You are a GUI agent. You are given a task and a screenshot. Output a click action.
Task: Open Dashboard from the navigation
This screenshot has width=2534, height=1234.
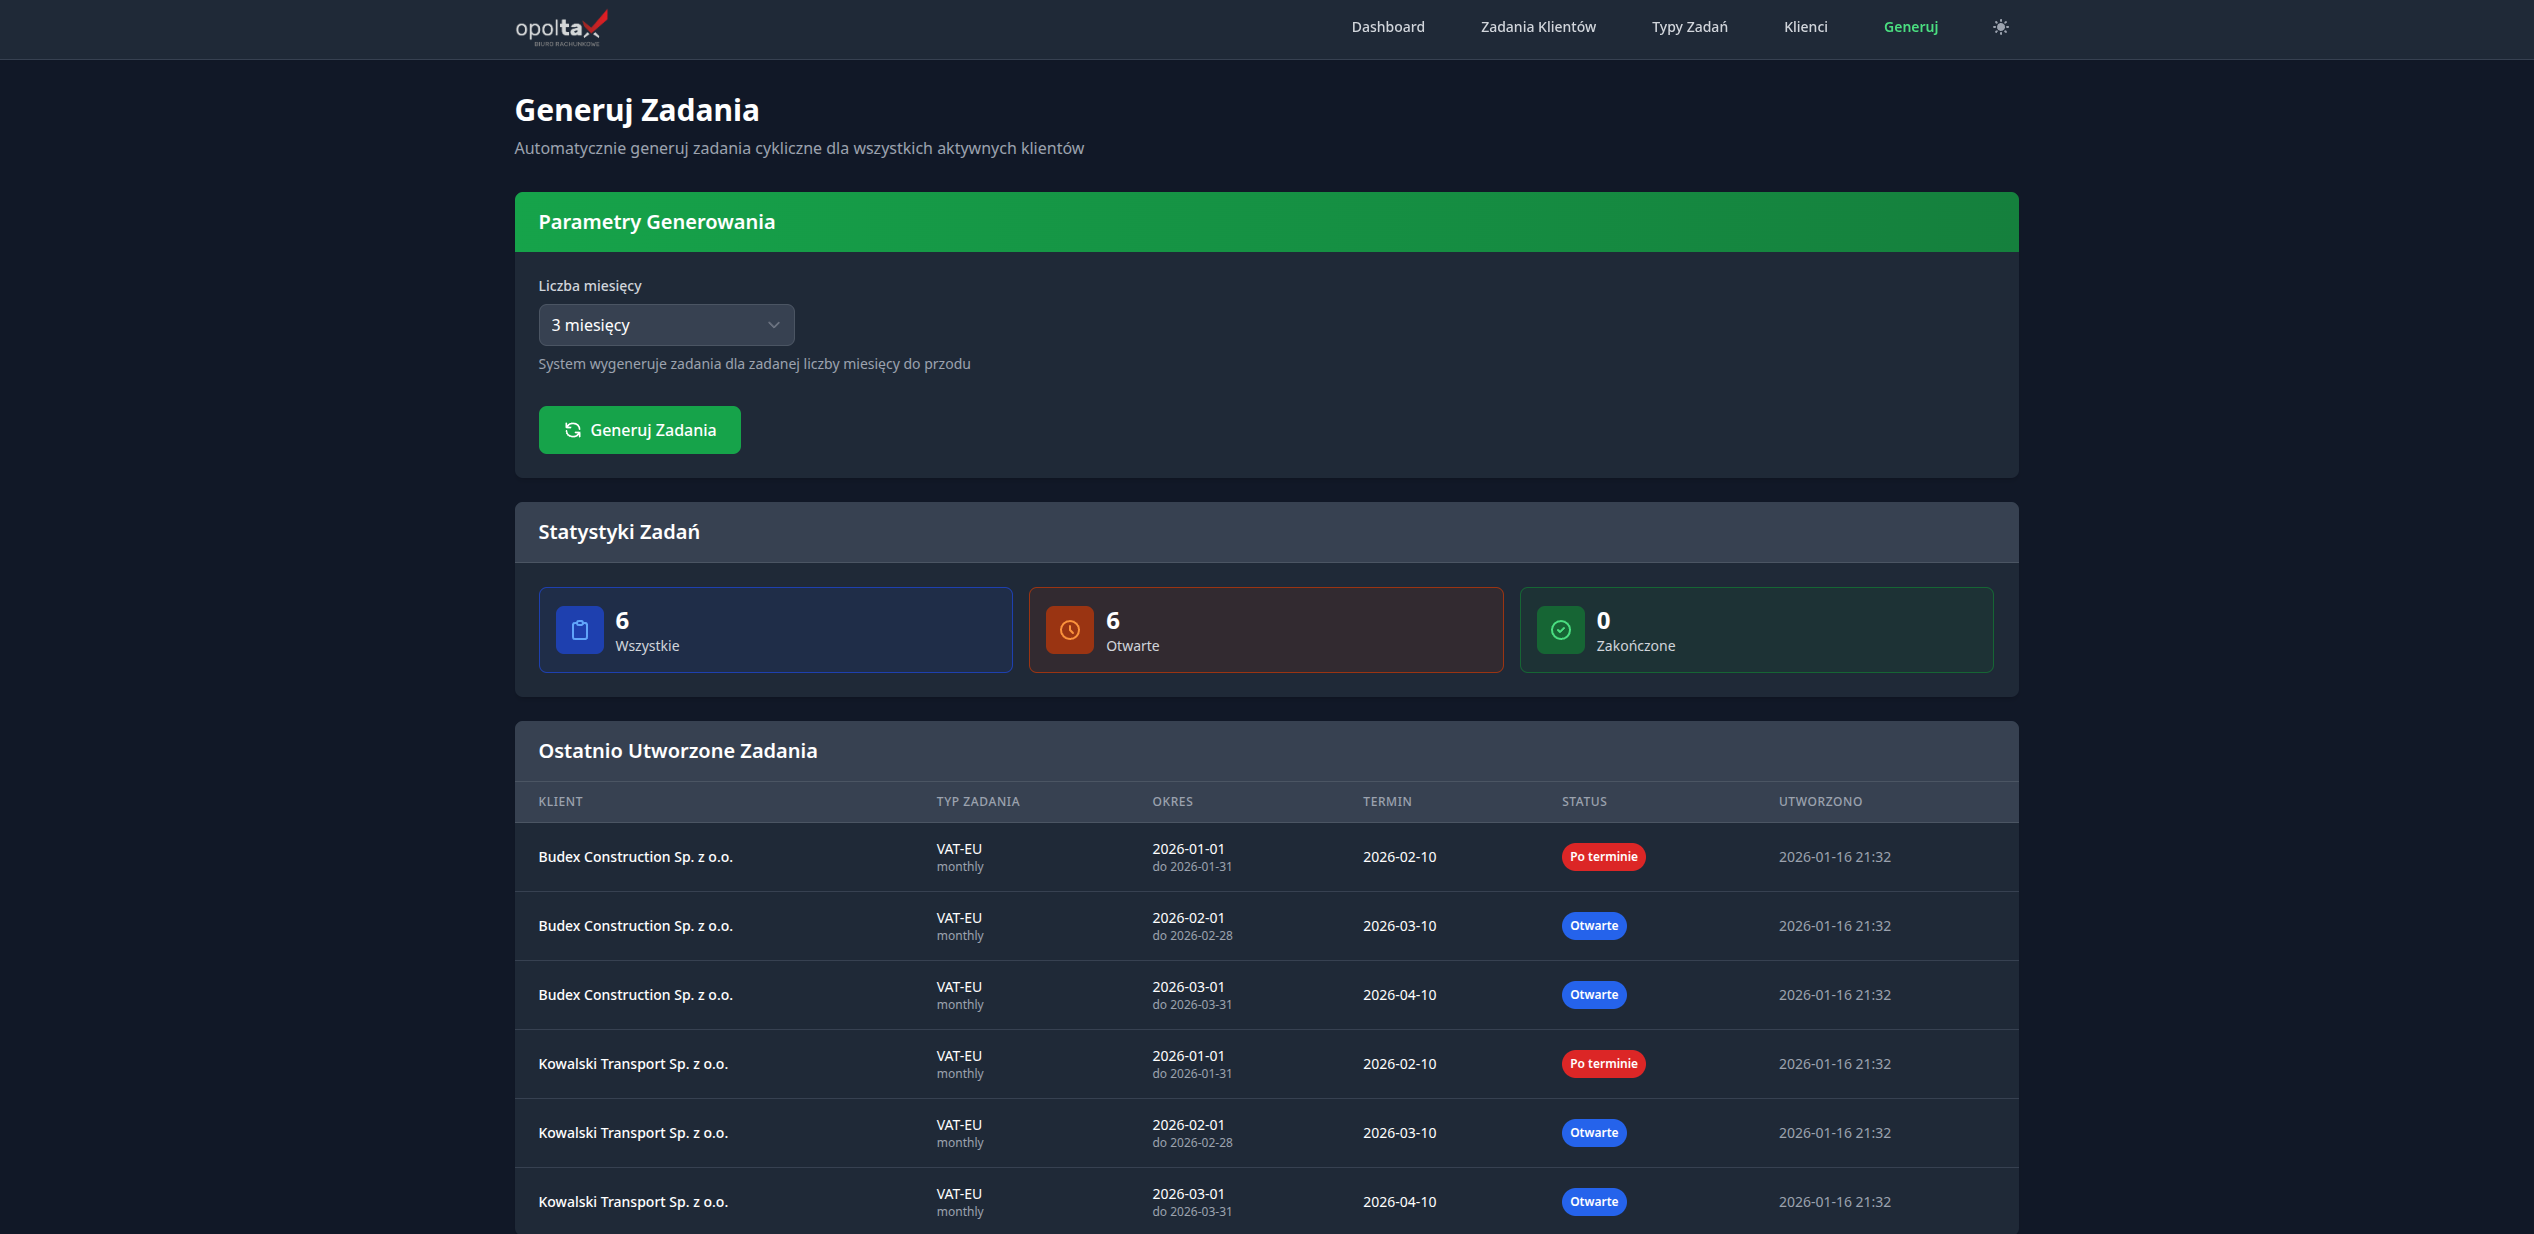click(x=1387, y=27)
